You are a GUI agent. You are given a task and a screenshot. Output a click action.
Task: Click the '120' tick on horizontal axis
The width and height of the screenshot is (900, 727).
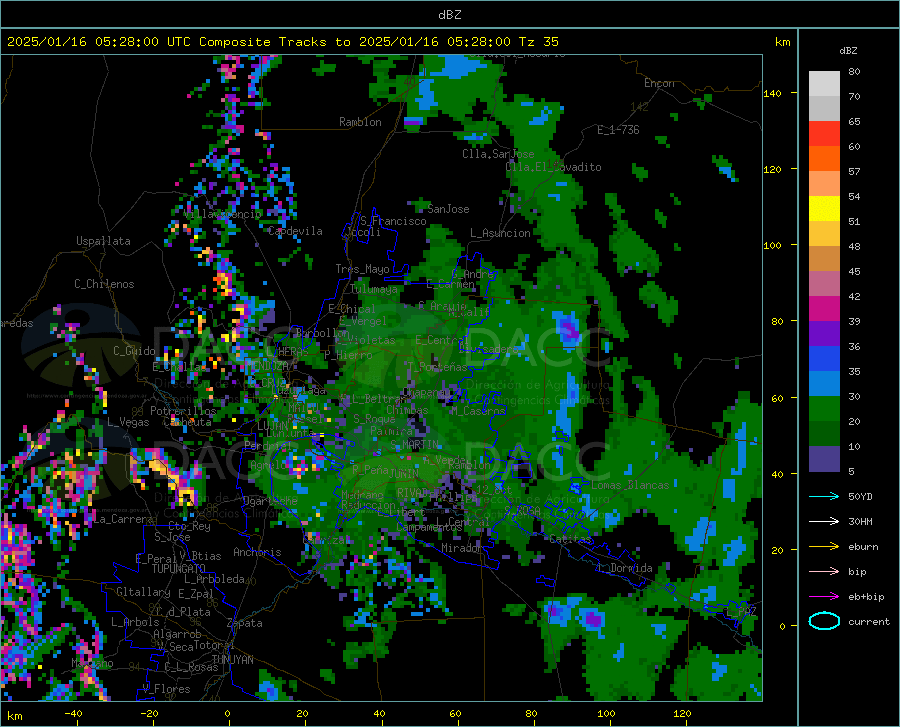tap(682, 714)
